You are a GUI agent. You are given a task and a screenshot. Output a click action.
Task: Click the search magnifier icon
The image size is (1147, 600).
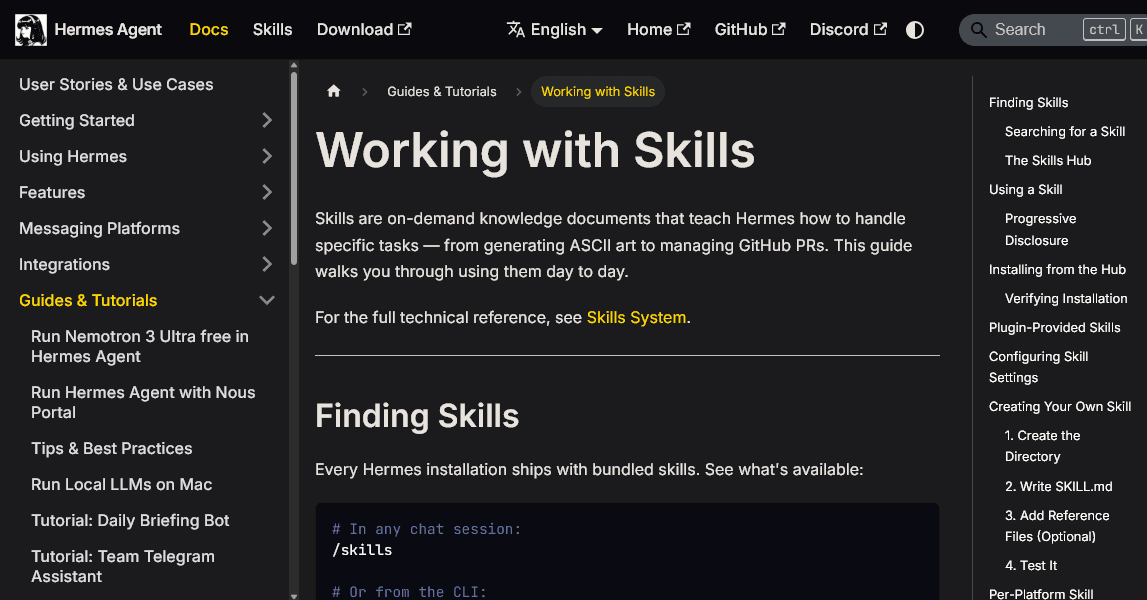tap(978, 30)
